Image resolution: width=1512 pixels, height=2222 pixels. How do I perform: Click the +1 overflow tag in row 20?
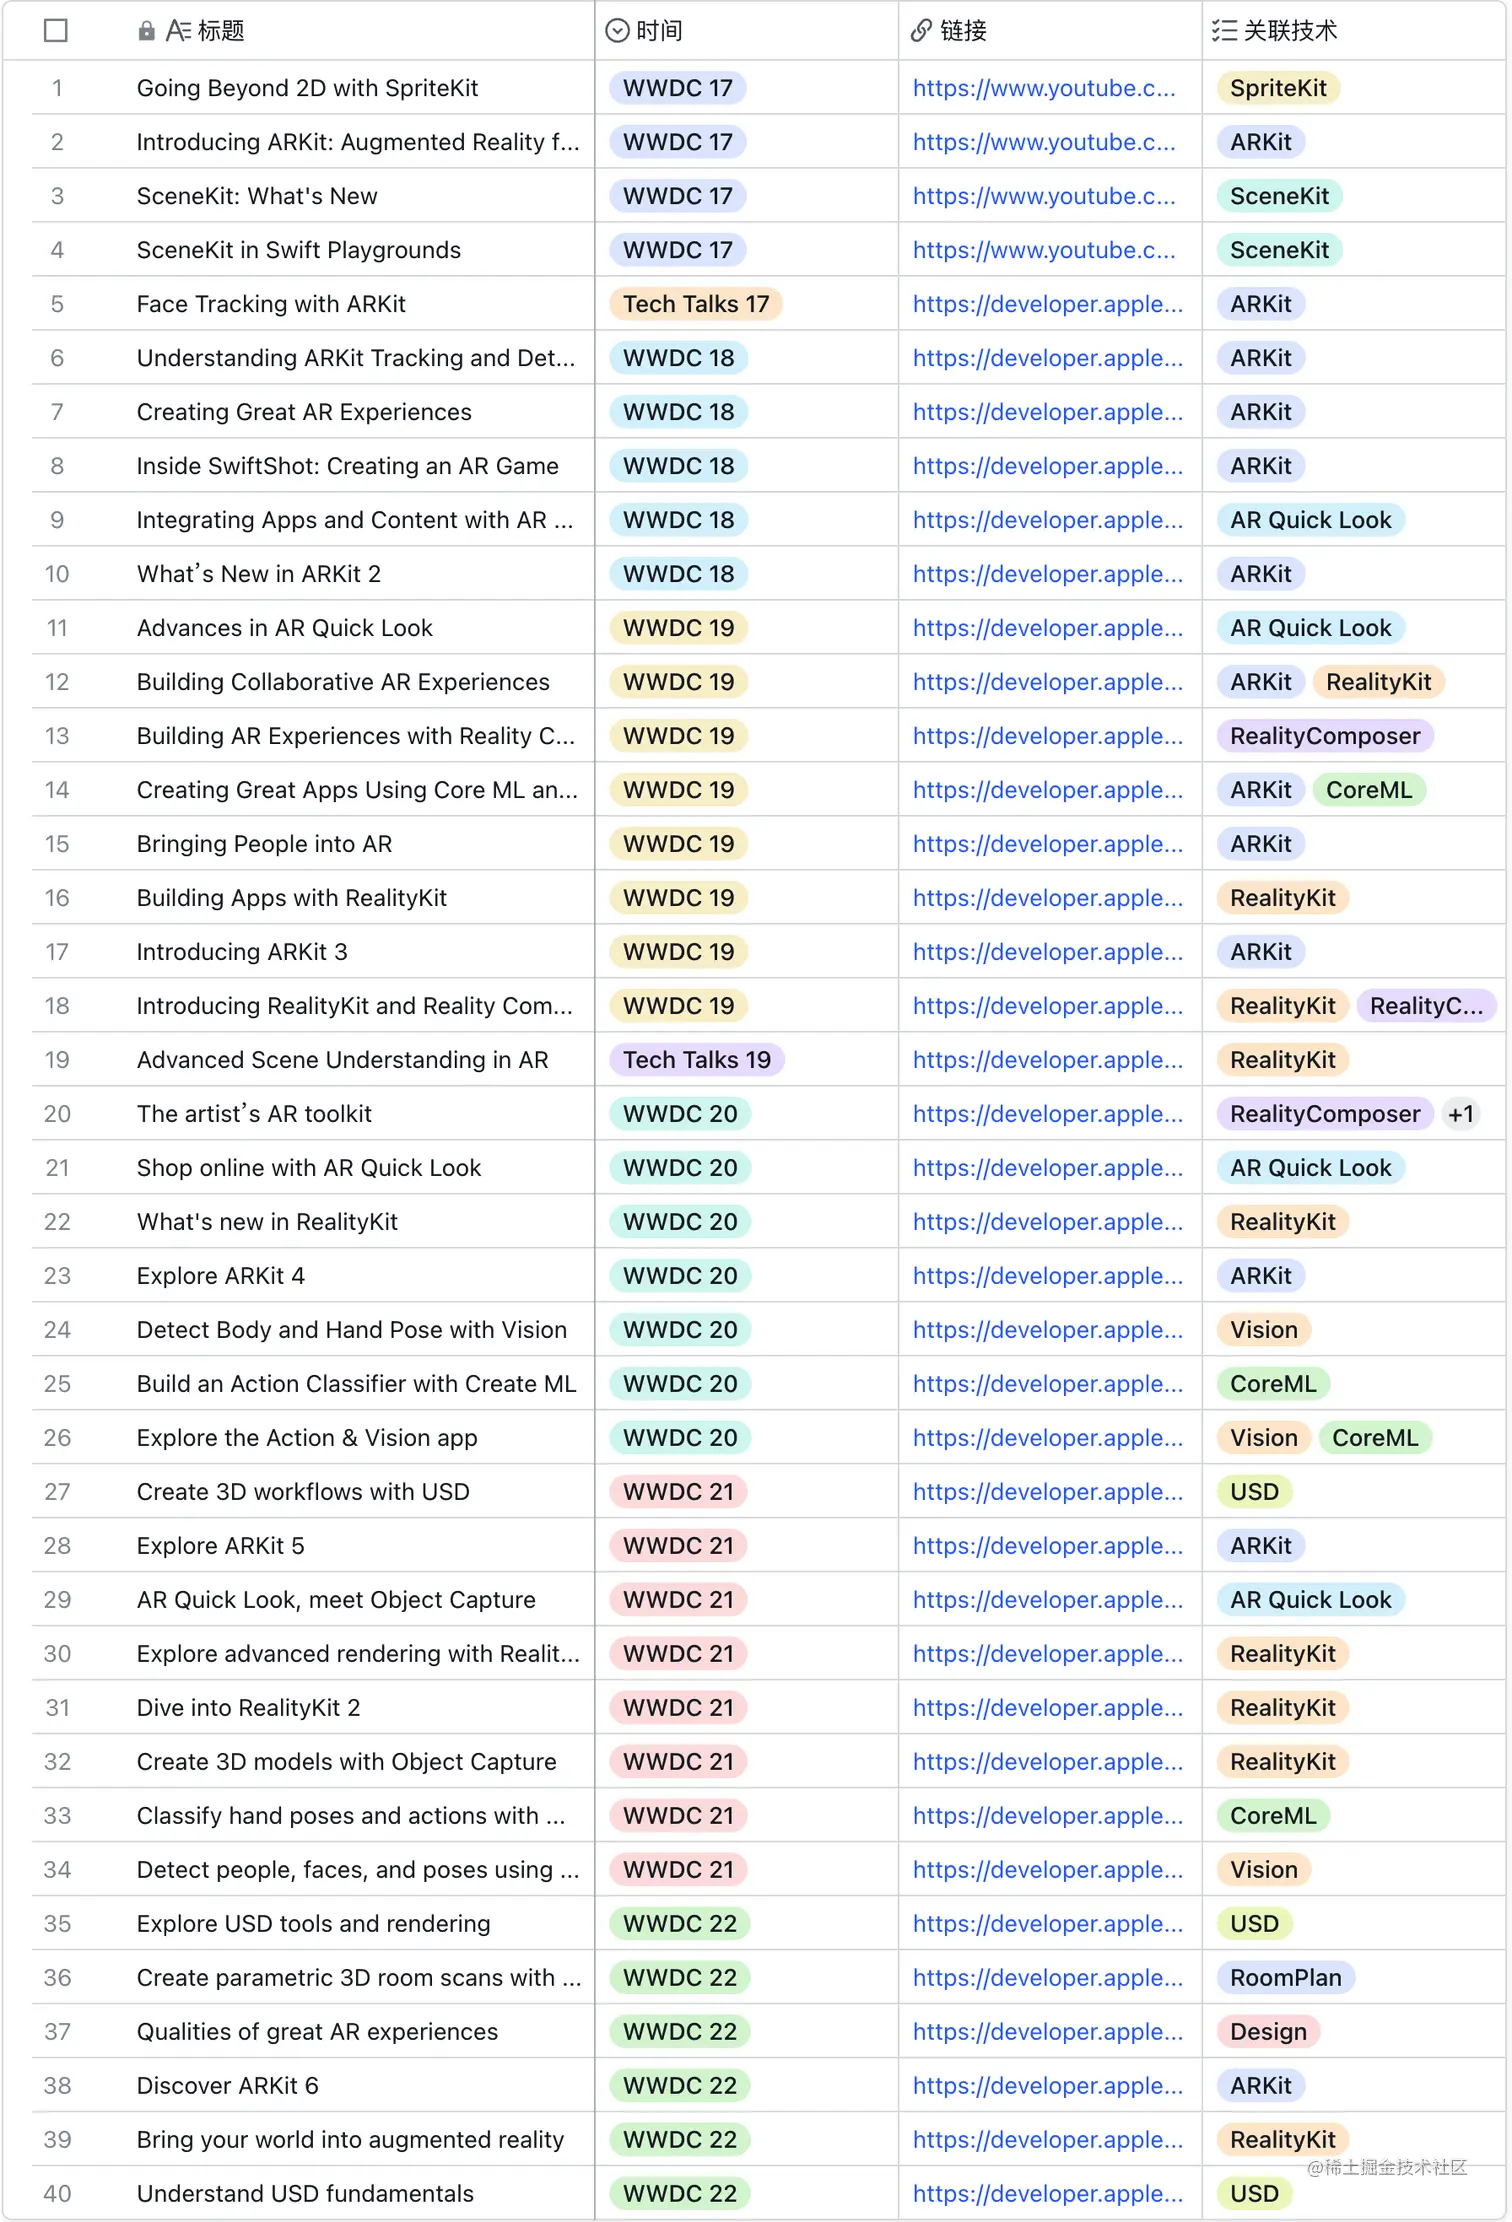click(x=1460, y=1114)
